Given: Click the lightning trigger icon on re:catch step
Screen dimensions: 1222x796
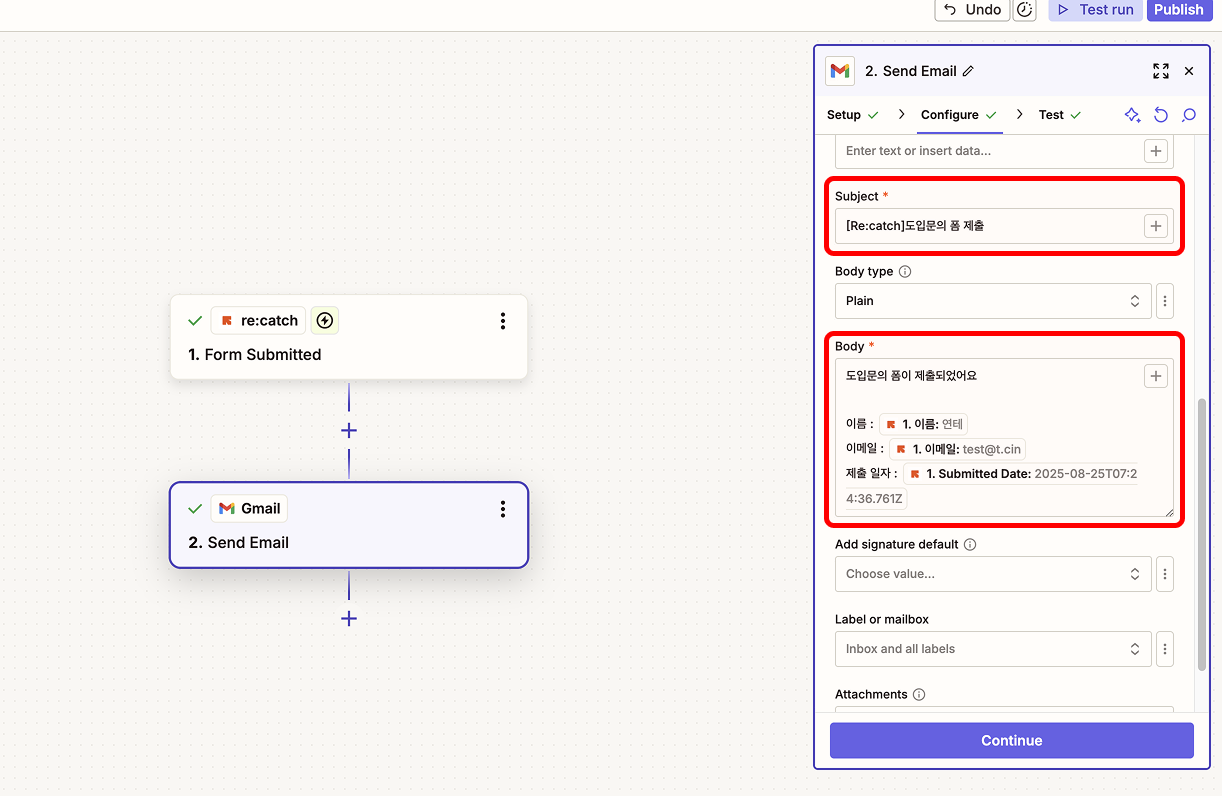Looking at the screenshot, I should (324, 321).
